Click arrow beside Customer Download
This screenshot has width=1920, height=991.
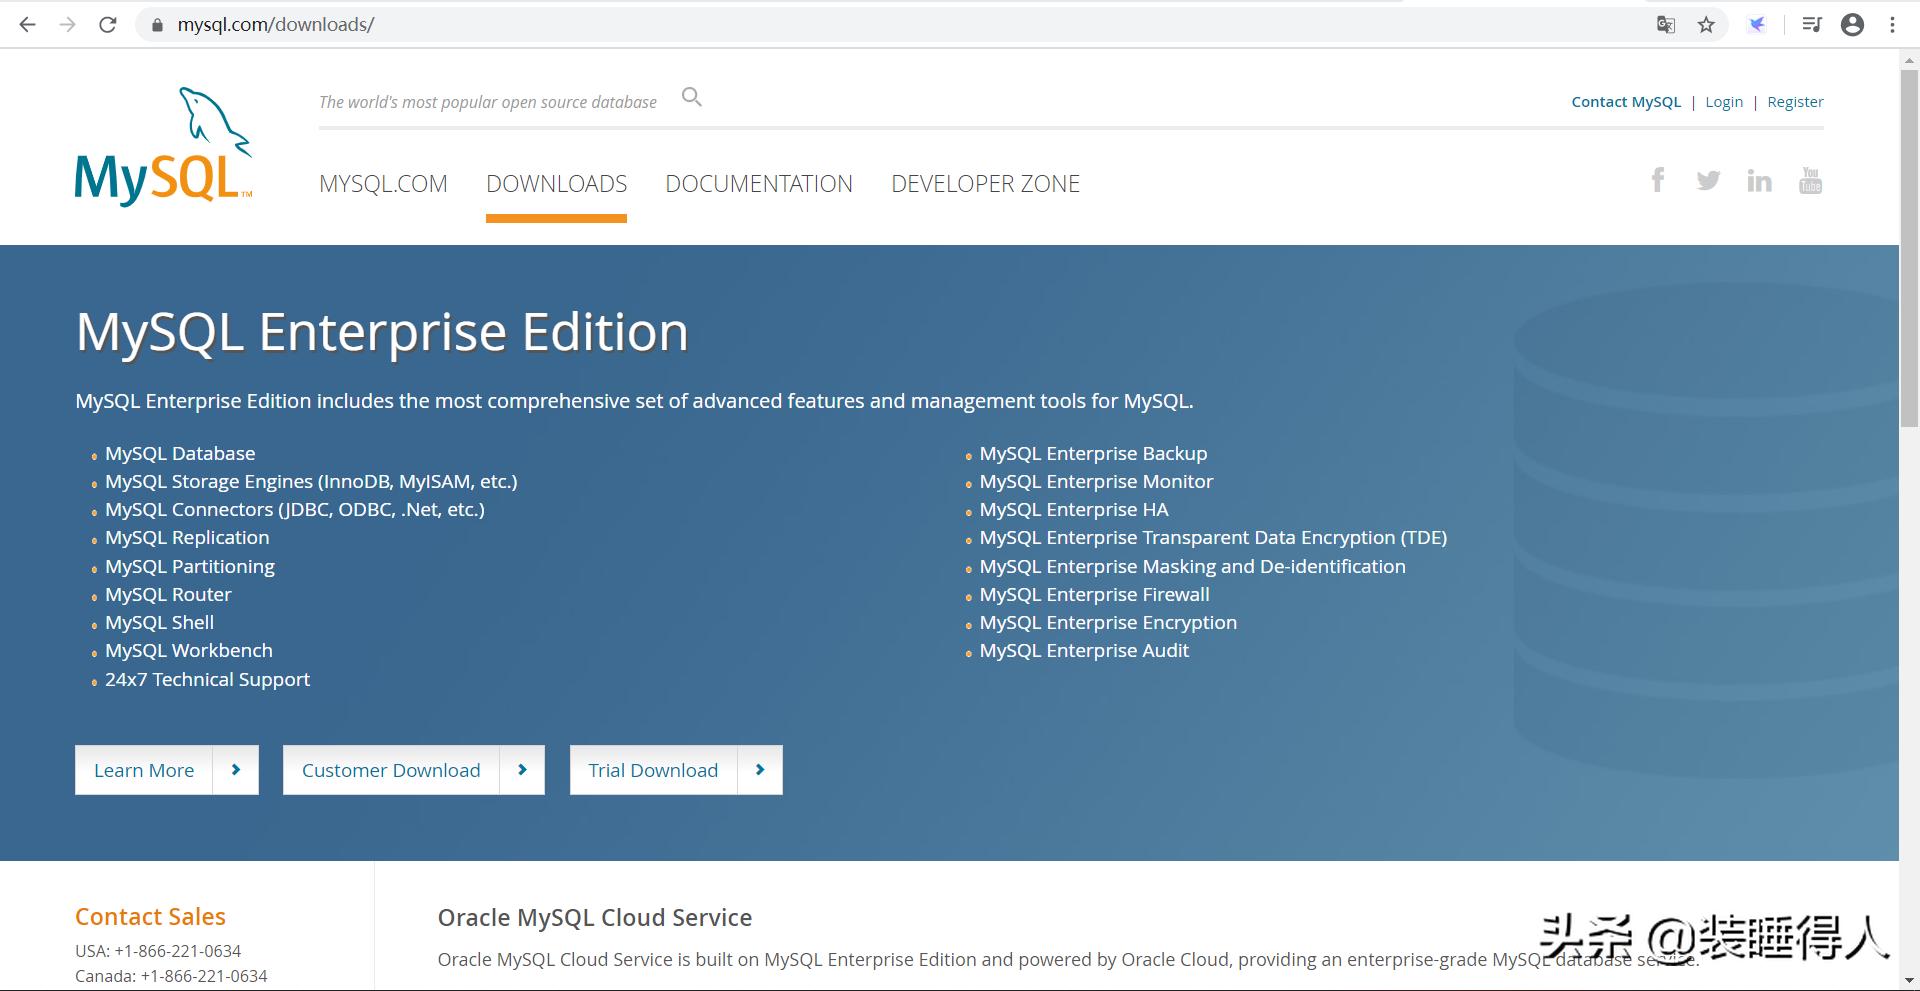522,770
